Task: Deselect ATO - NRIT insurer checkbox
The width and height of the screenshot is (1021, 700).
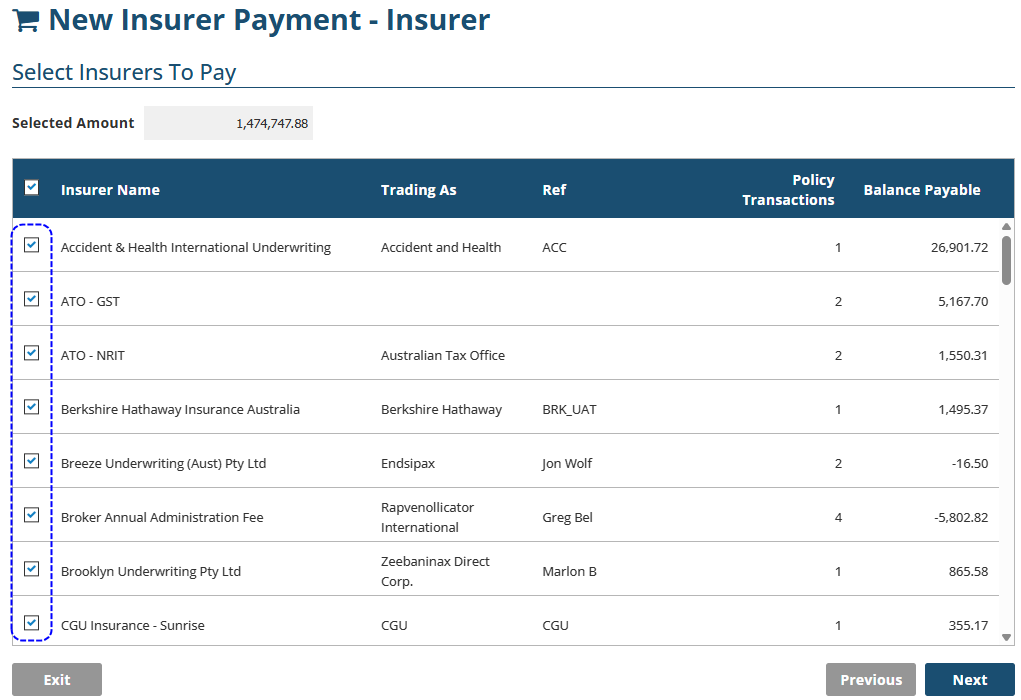Action: click(32, 353)
